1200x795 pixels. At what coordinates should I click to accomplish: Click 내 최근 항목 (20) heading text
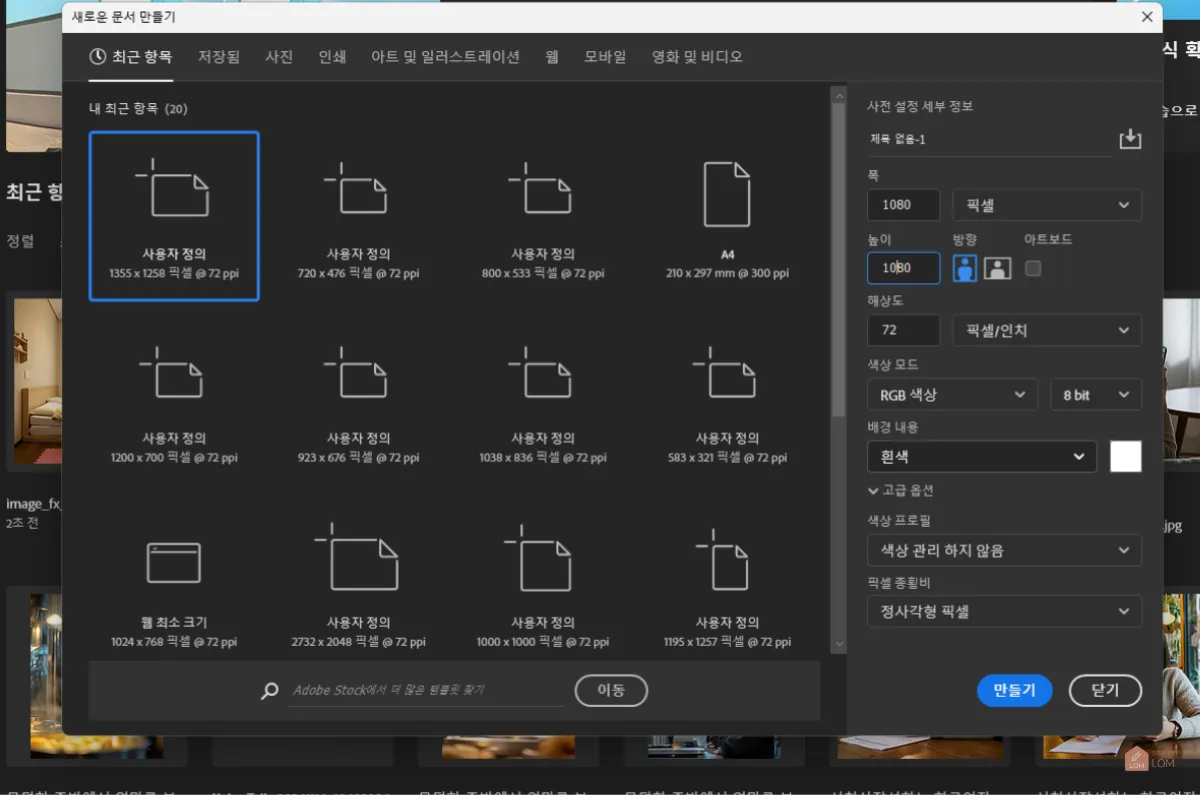(138, 108)
